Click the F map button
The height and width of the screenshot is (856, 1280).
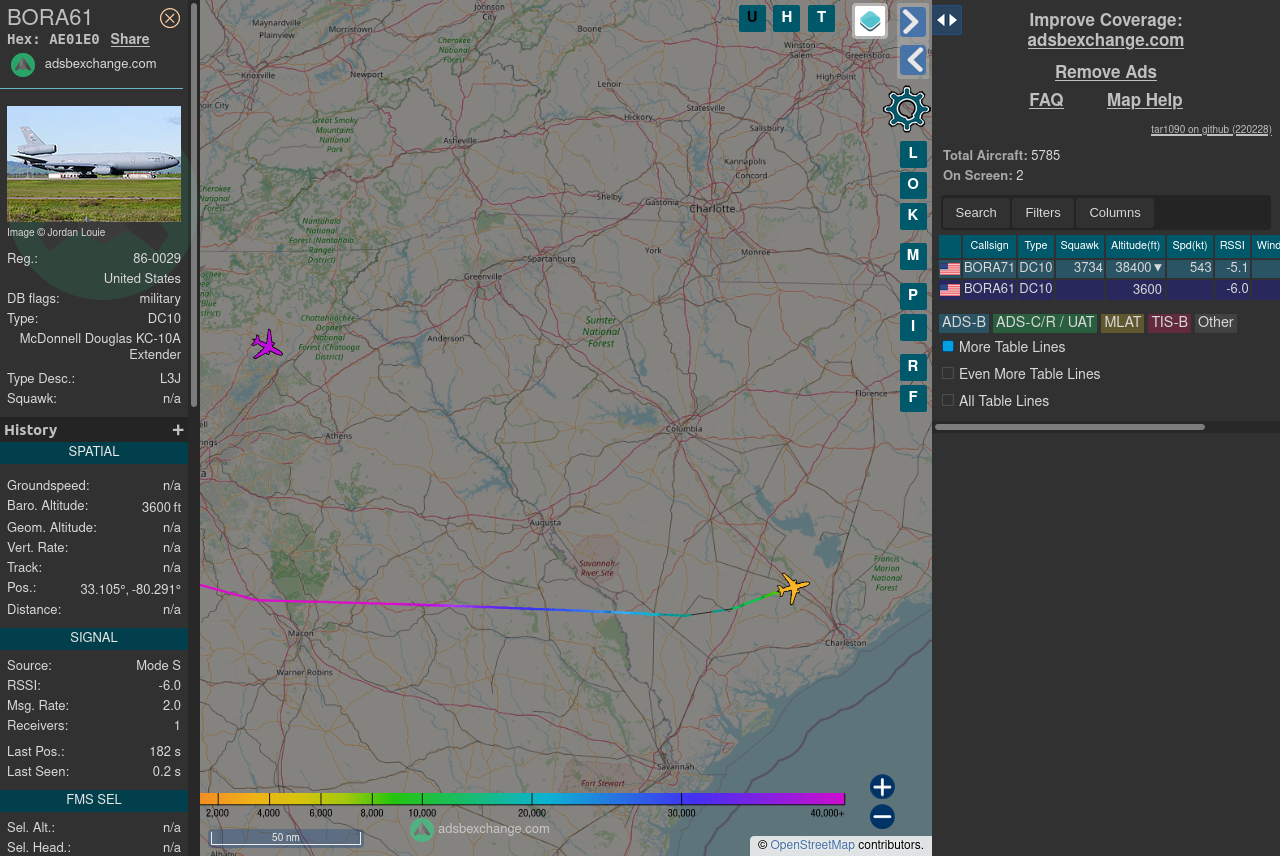pos(913,398)
